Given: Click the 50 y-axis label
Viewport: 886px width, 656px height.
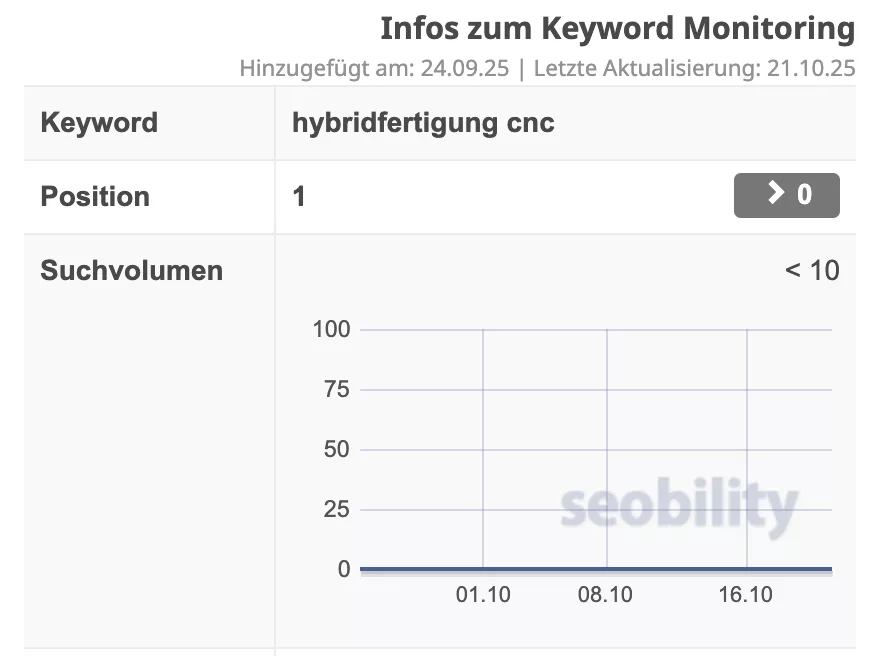Looking at the screenshot, I should tap(337, 449).
